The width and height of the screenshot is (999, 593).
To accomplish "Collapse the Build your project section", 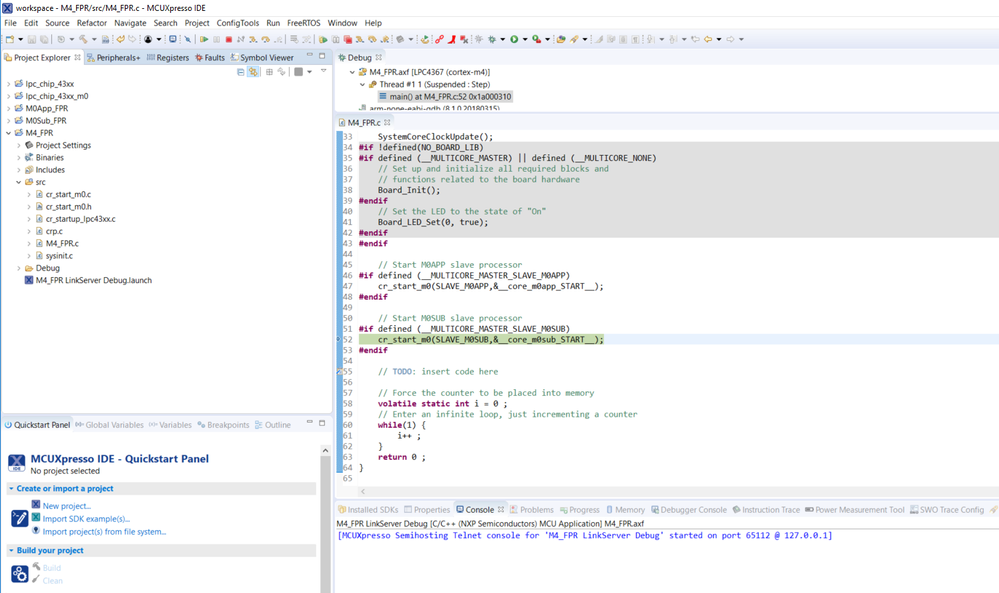I will 11,550.
